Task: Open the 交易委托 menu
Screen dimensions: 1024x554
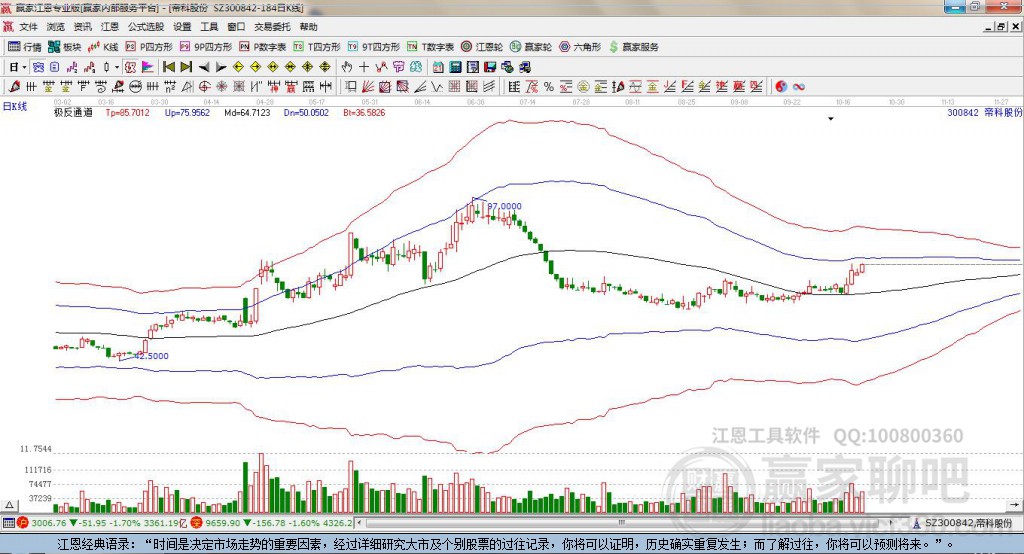Action: click(x=272, y=27)
